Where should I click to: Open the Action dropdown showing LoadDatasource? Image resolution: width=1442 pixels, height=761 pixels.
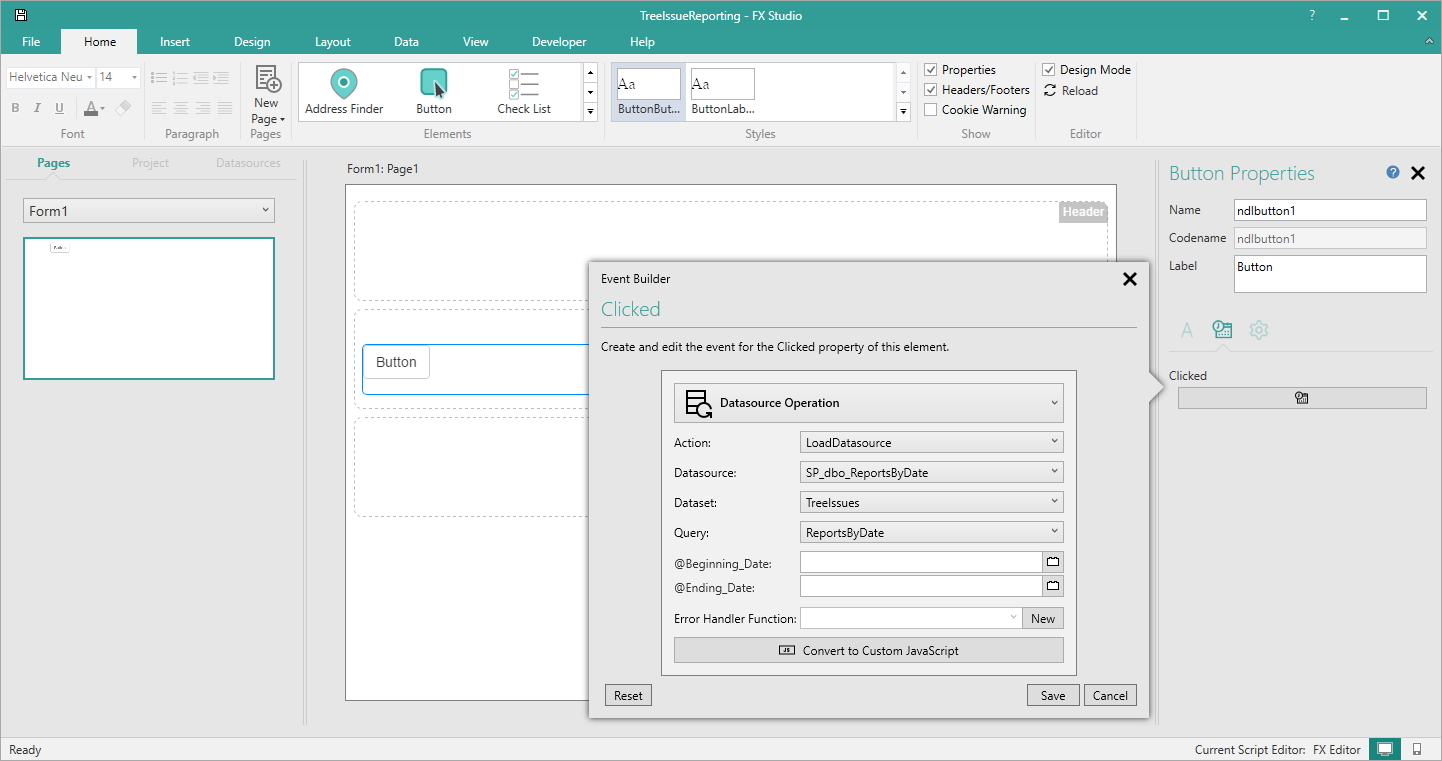(932, 442)
